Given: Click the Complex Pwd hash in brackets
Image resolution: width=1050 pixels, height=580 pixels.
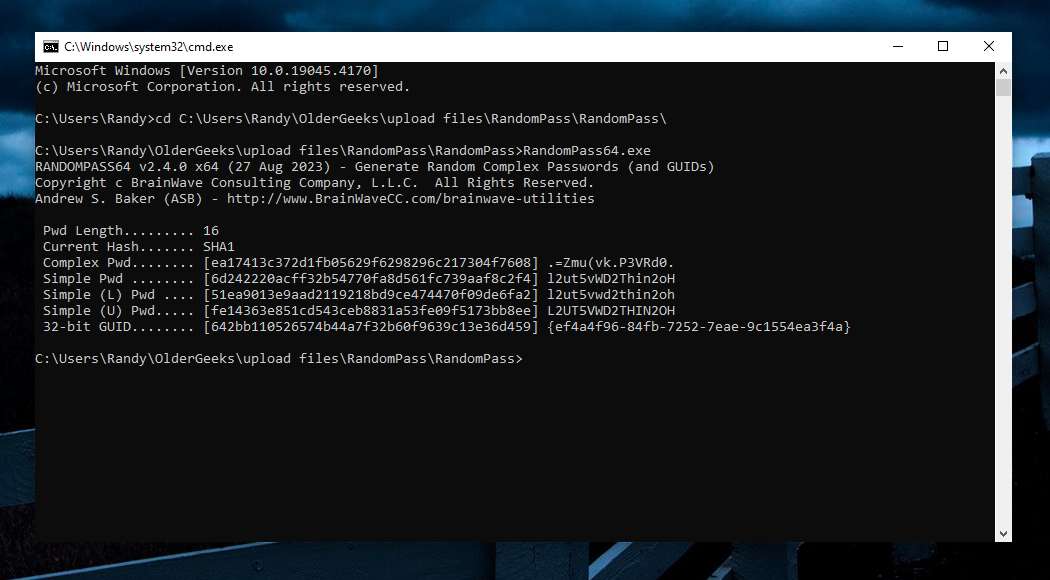Looking at the screenshot, I should [371, 263].
